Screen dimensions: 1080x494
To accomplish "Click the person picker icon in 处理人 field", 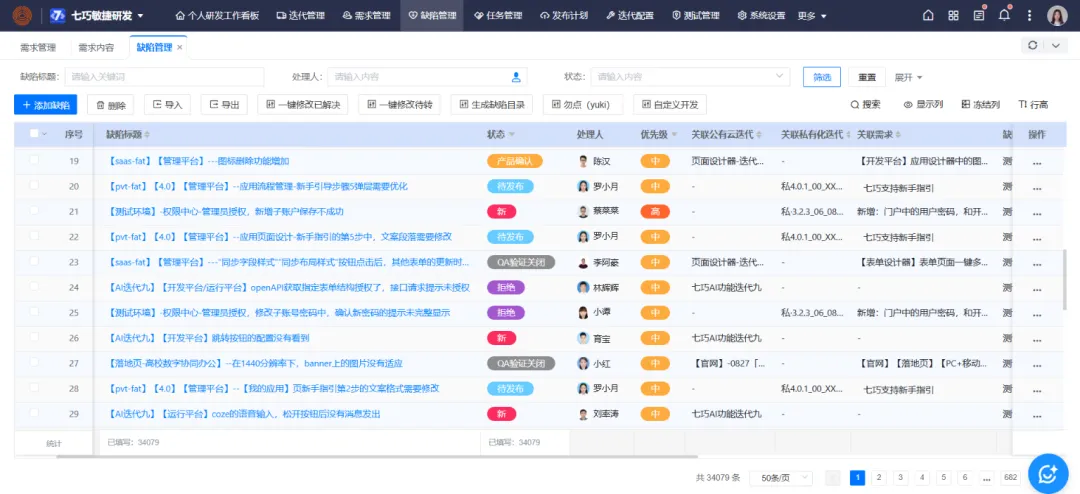I will (517, 77).
